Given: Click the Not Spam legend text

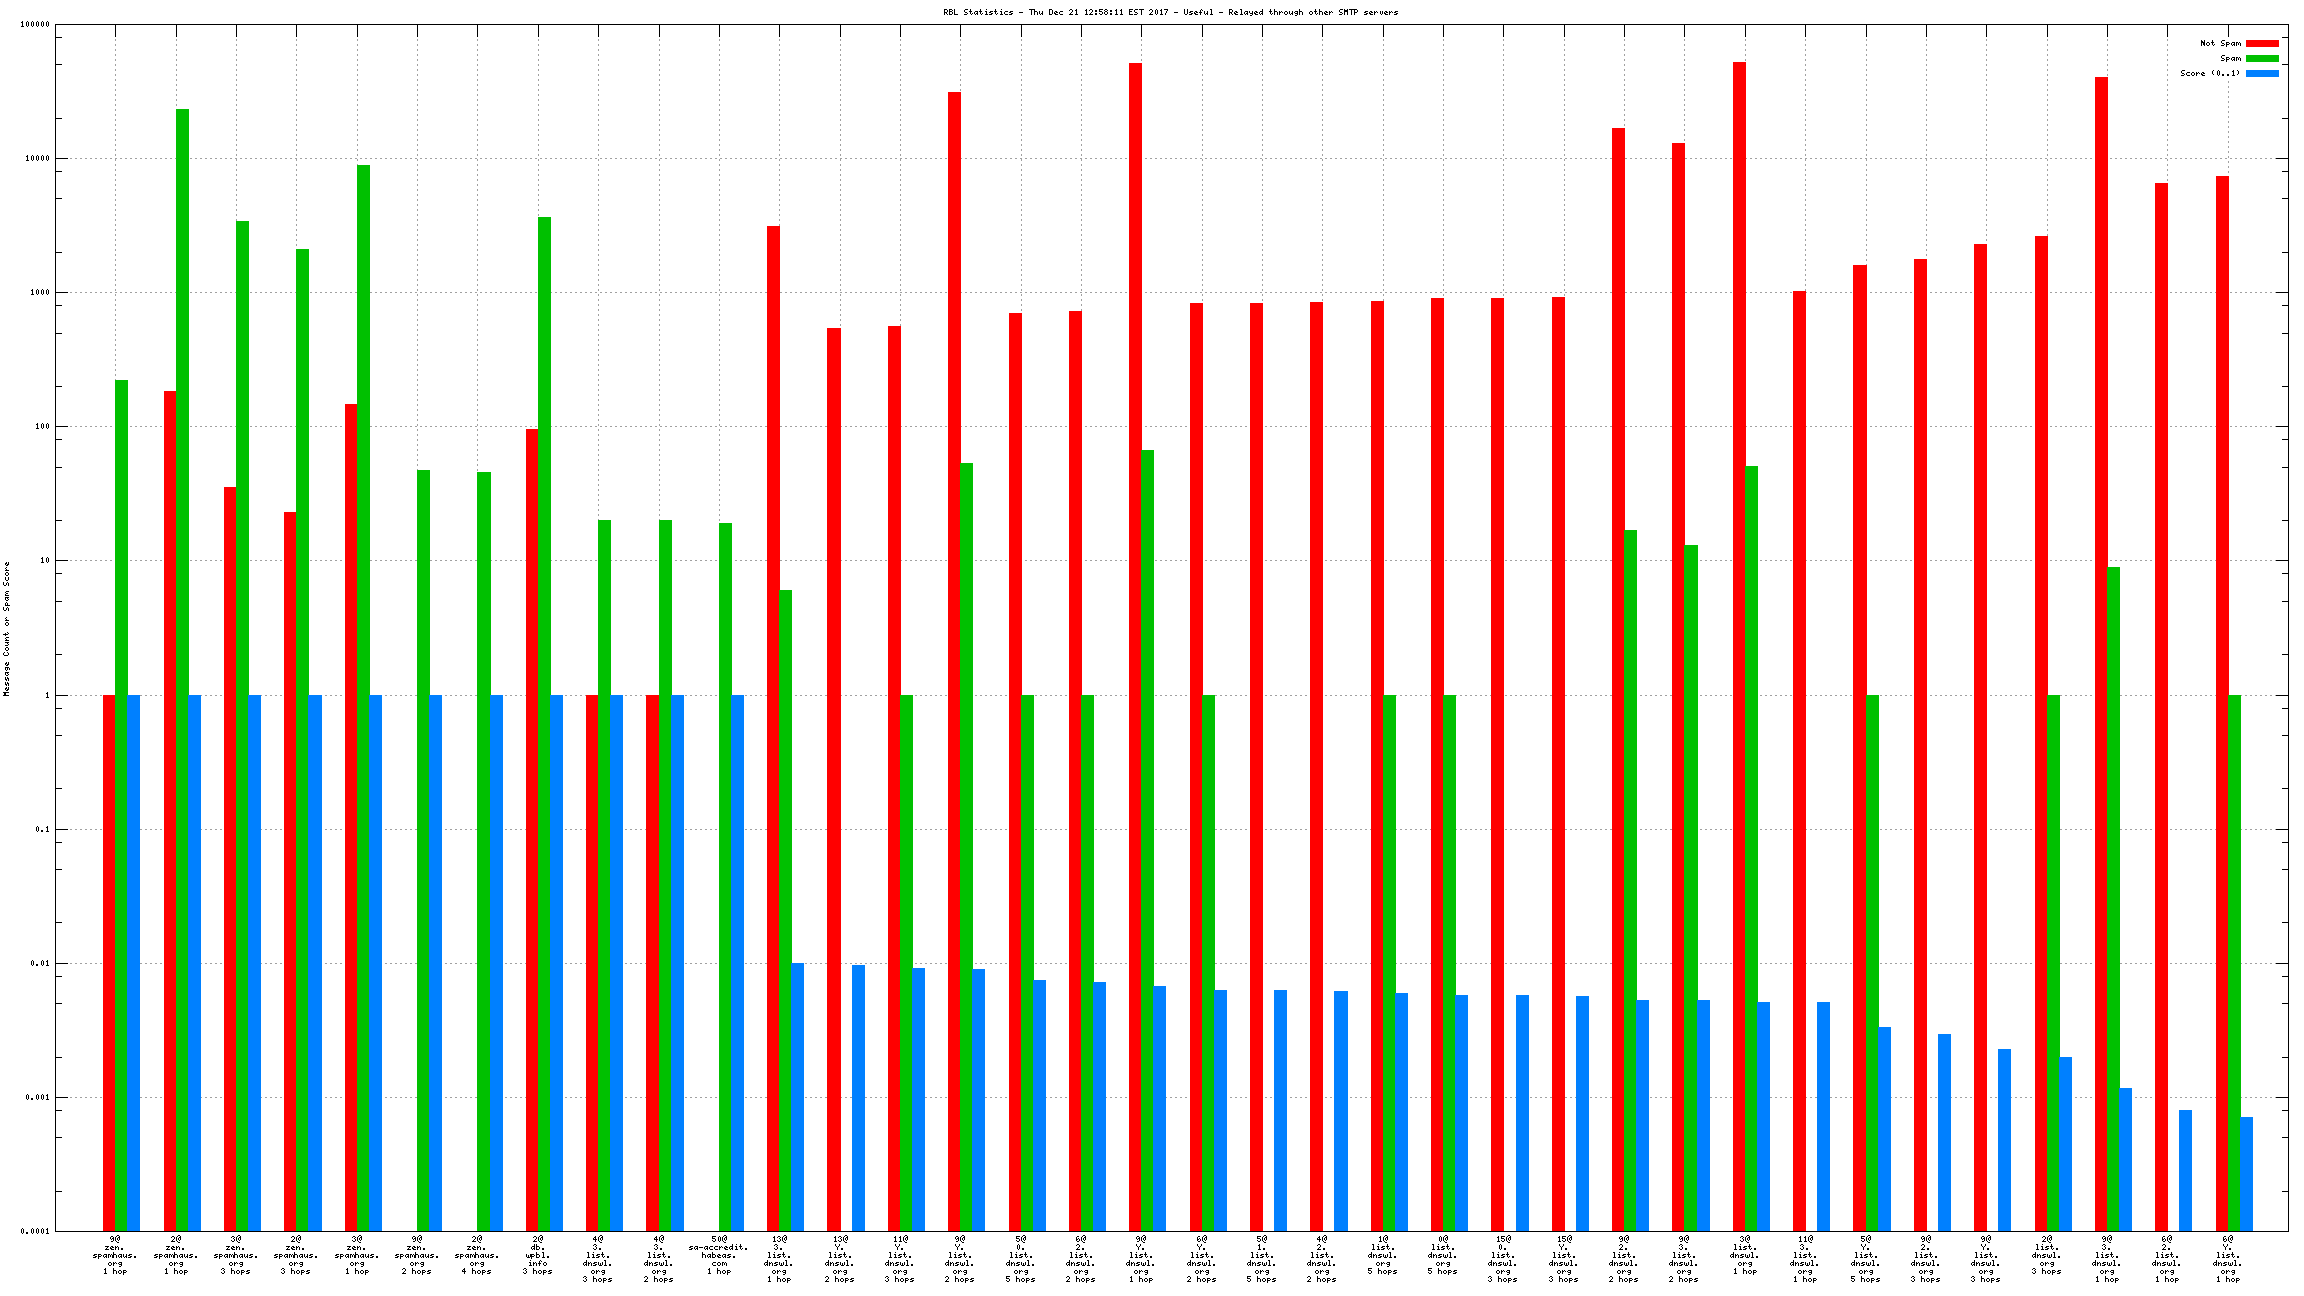Looking at the screenshot, I should point(2220,43).
